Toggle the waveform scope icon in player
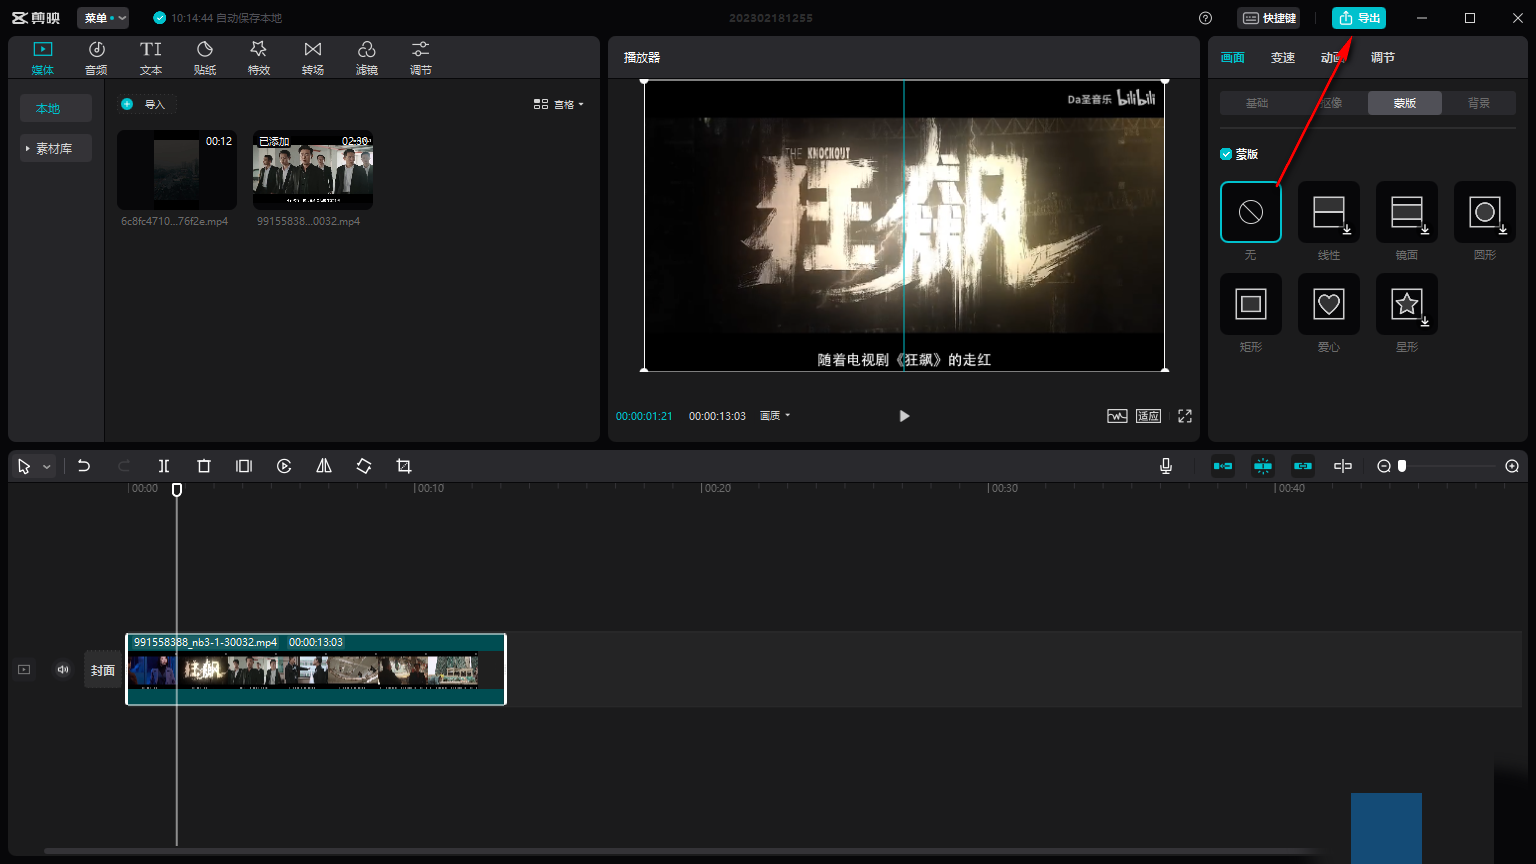Viewport: 1536px width, 864px height. click(1117, 416)
